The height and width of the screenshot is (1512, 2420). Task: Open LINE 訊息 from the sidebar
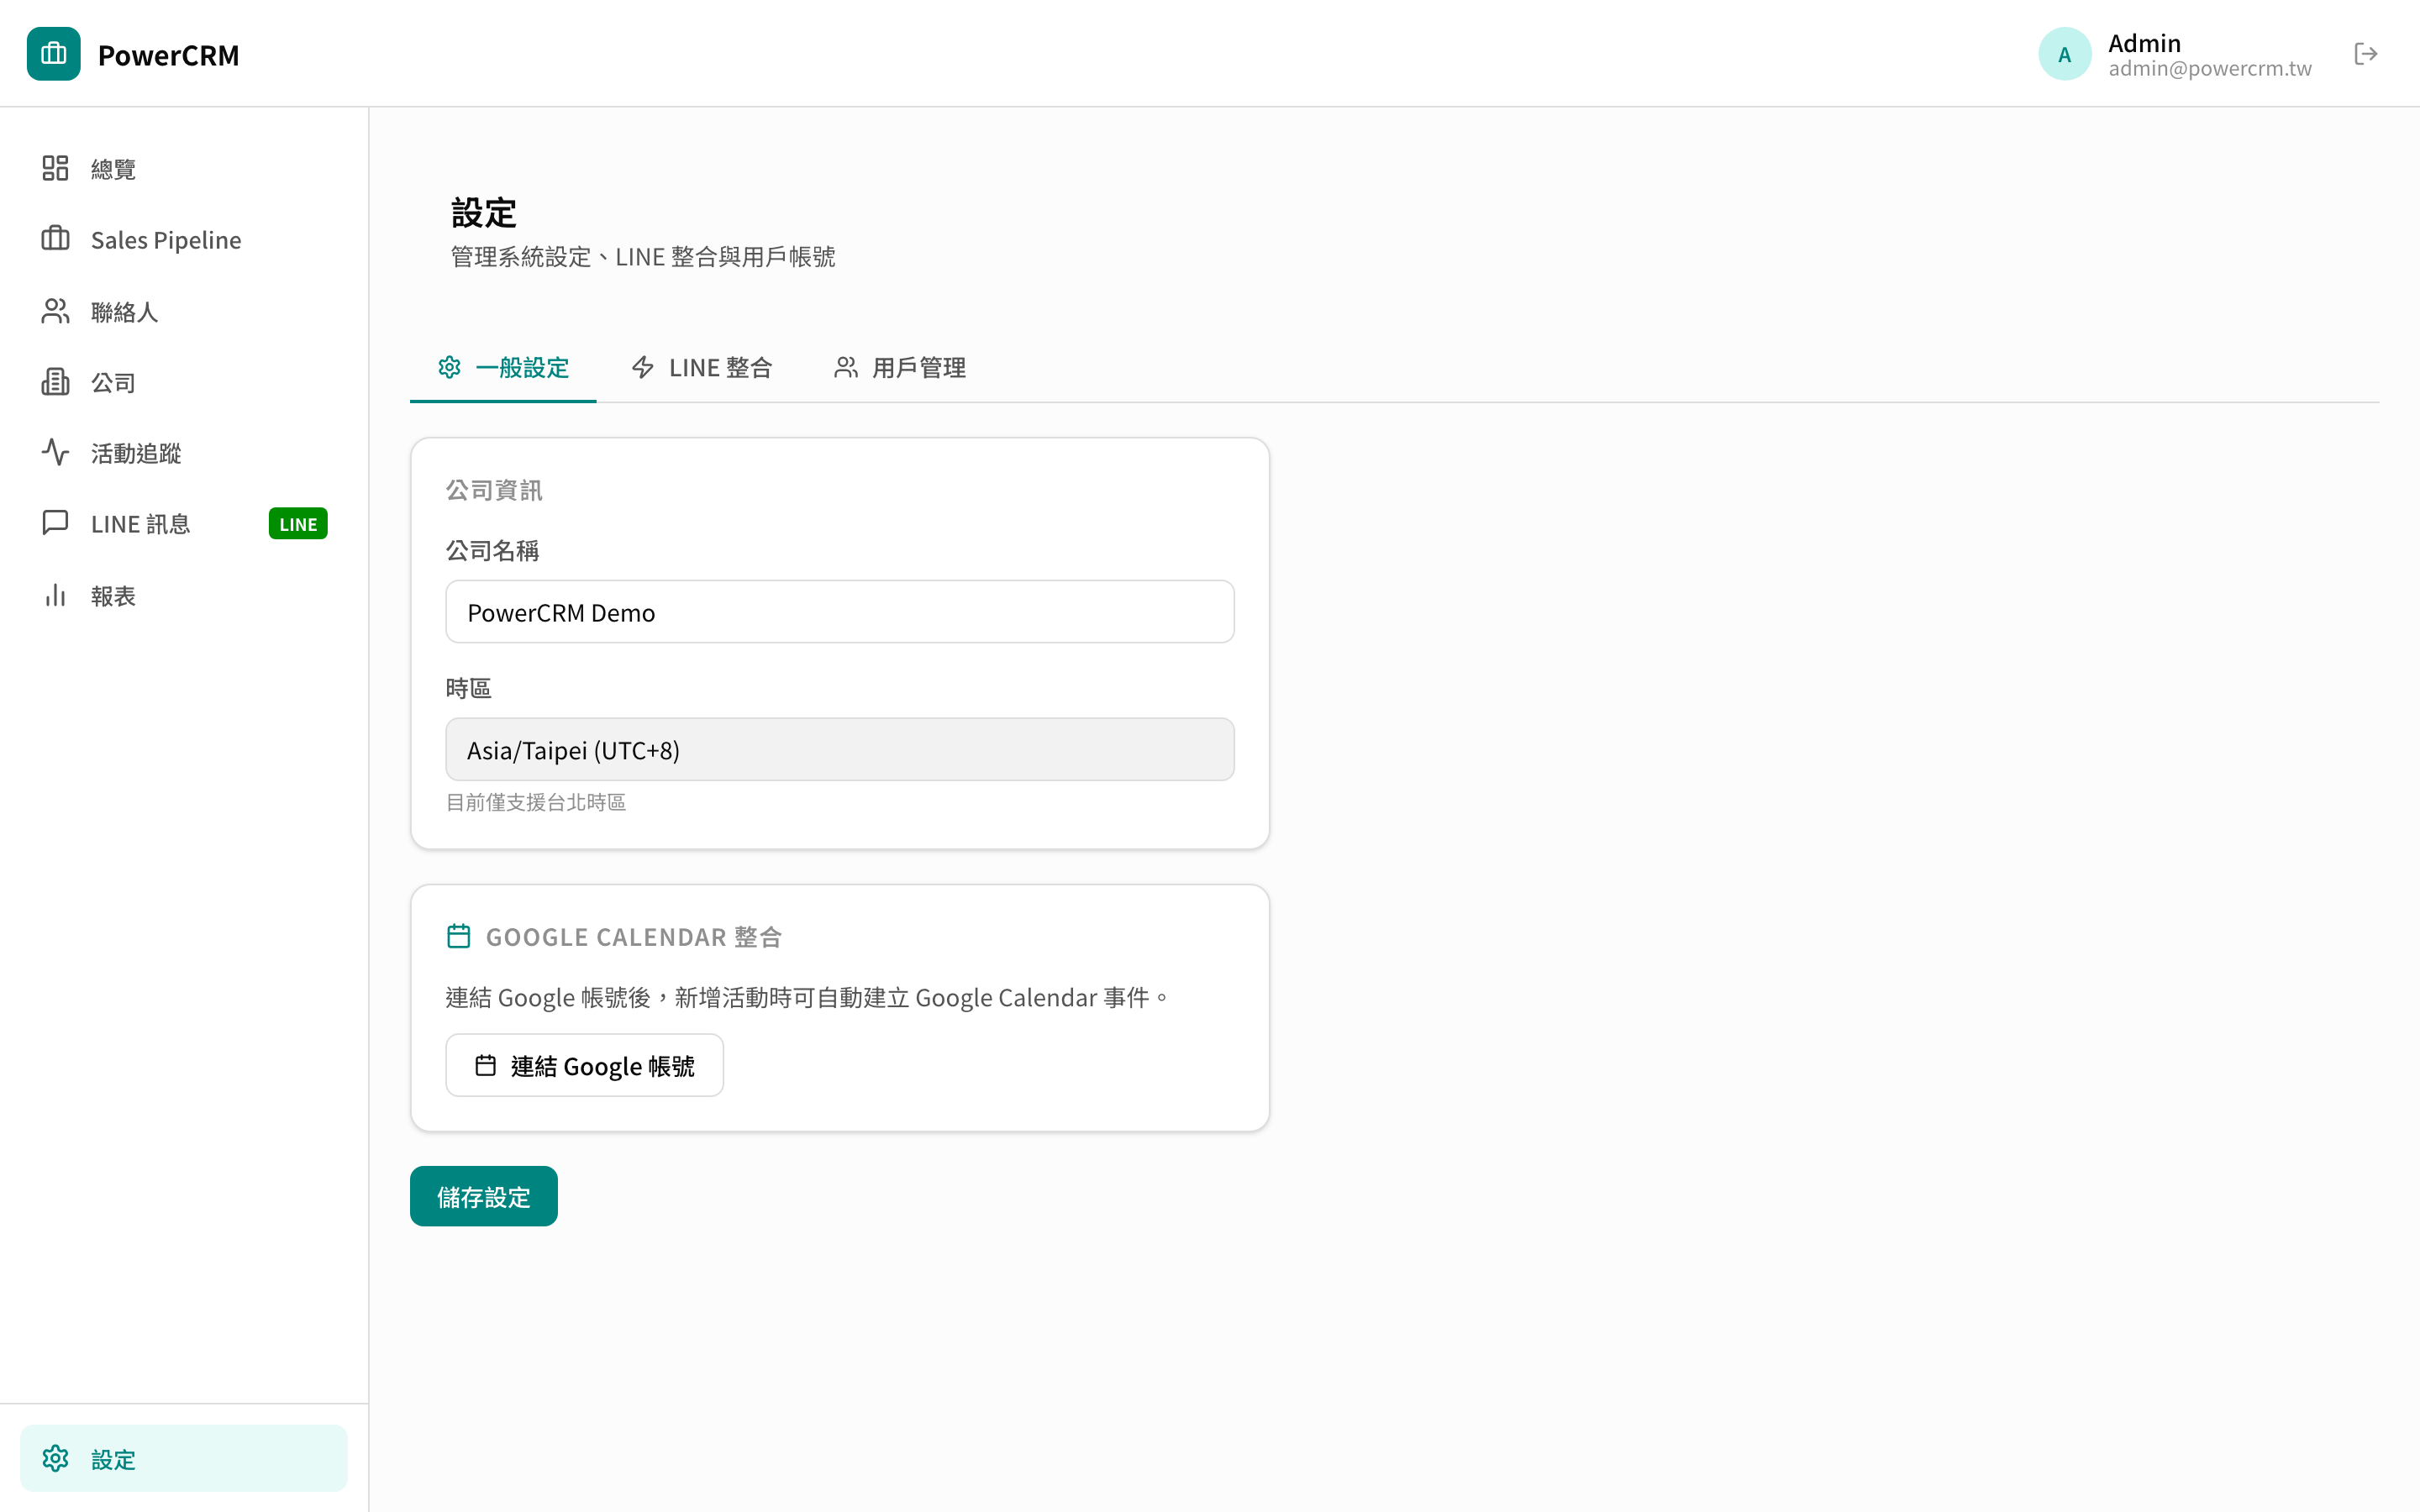[140, 523]
